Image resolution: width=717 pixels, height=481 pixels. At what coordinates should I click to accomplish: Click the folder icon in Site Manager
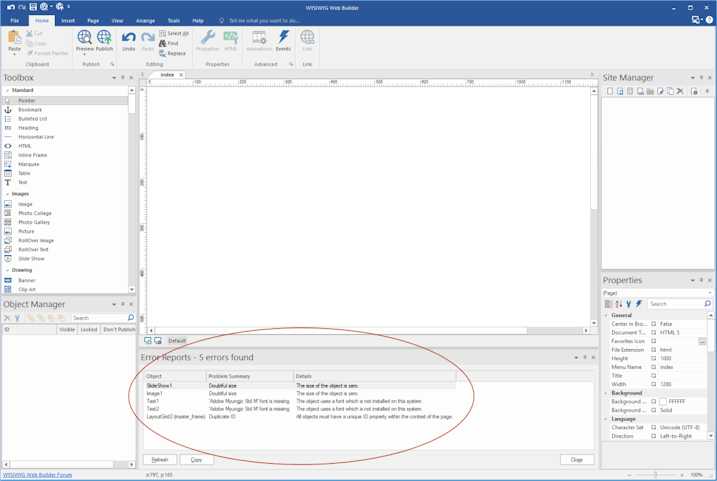click(650, 91)
